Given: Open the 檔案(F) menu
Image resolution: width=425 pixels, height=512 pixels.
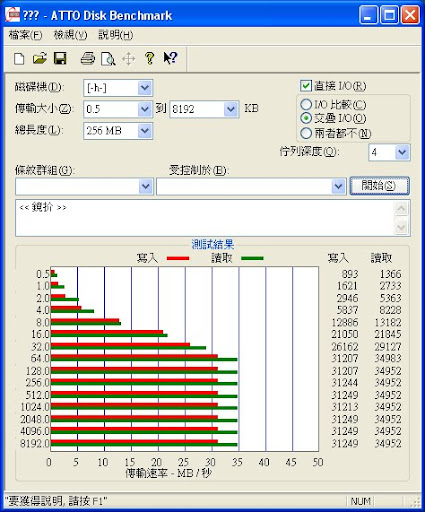Looking at the screenshot, I should click(25, 35).
